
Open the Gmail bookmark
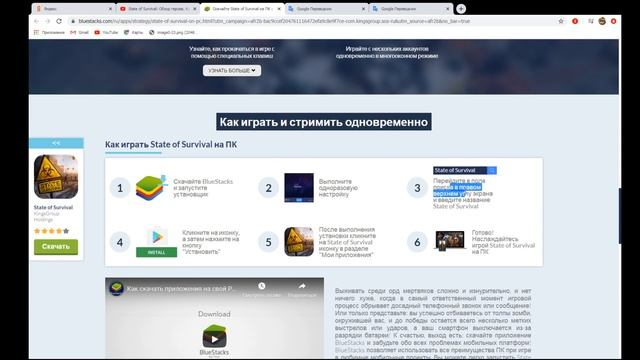(80, 32)
